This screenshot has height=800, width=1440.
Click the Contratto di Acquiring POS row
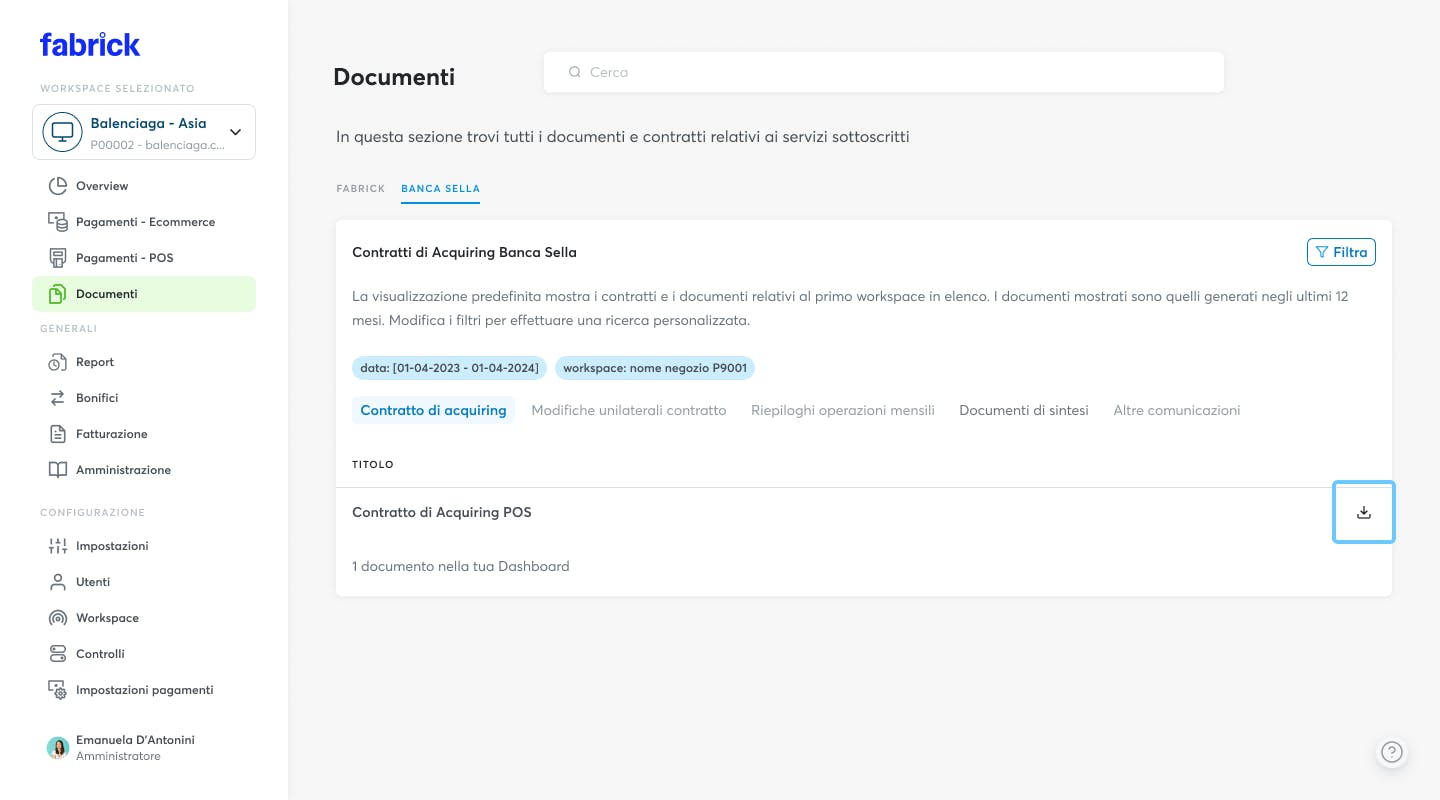pos(864,512)
